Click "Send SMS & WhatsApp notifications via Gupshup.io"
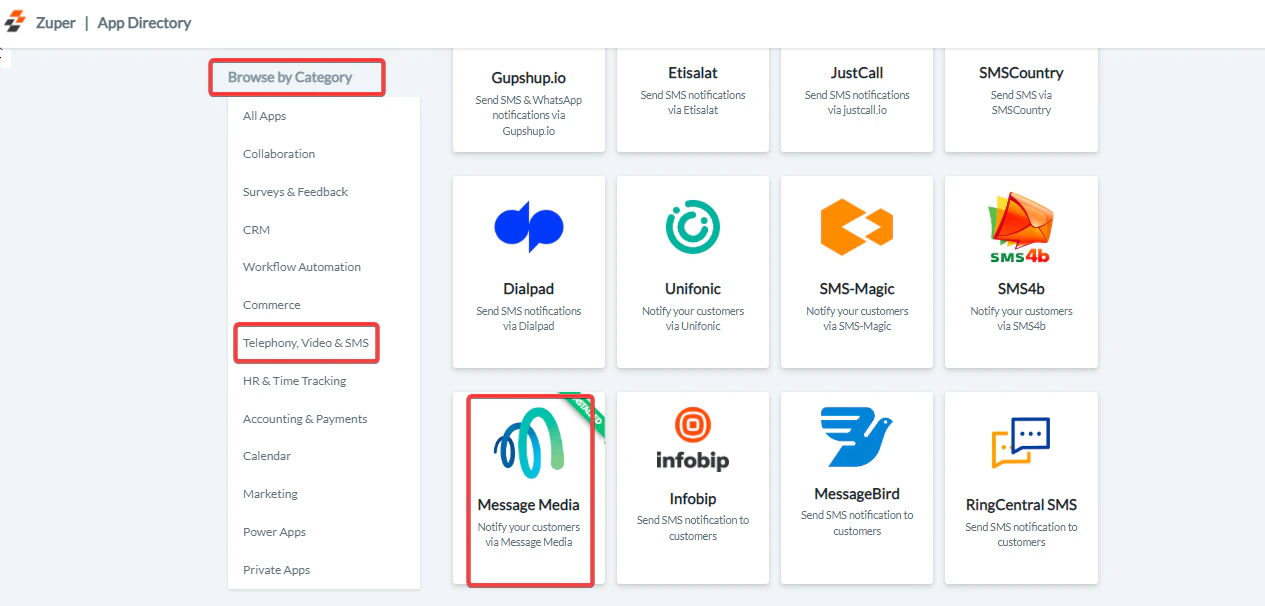1265x606 pixels. click(x=529, y=115)
